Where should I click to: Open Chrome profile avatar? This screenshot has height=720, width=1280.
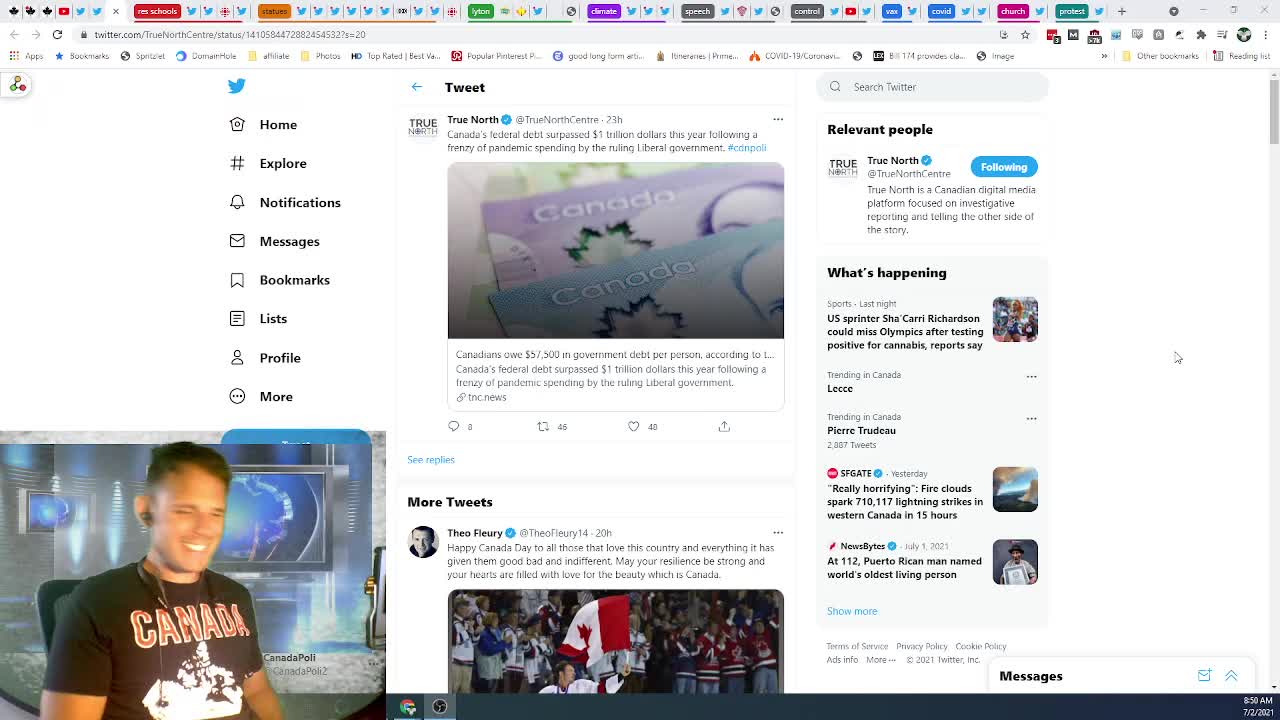pyautogui.click(x=1244, y=34)
